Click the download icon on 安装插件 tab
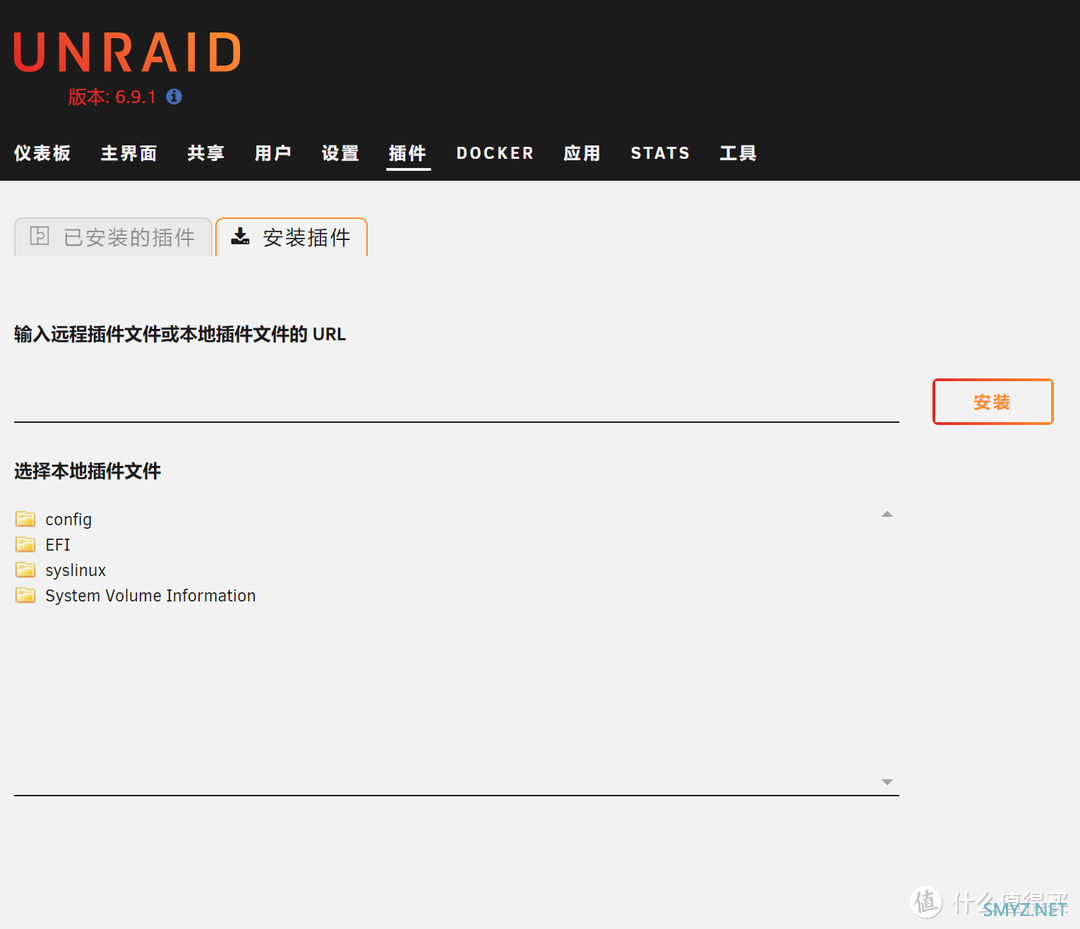 point(240,236)
